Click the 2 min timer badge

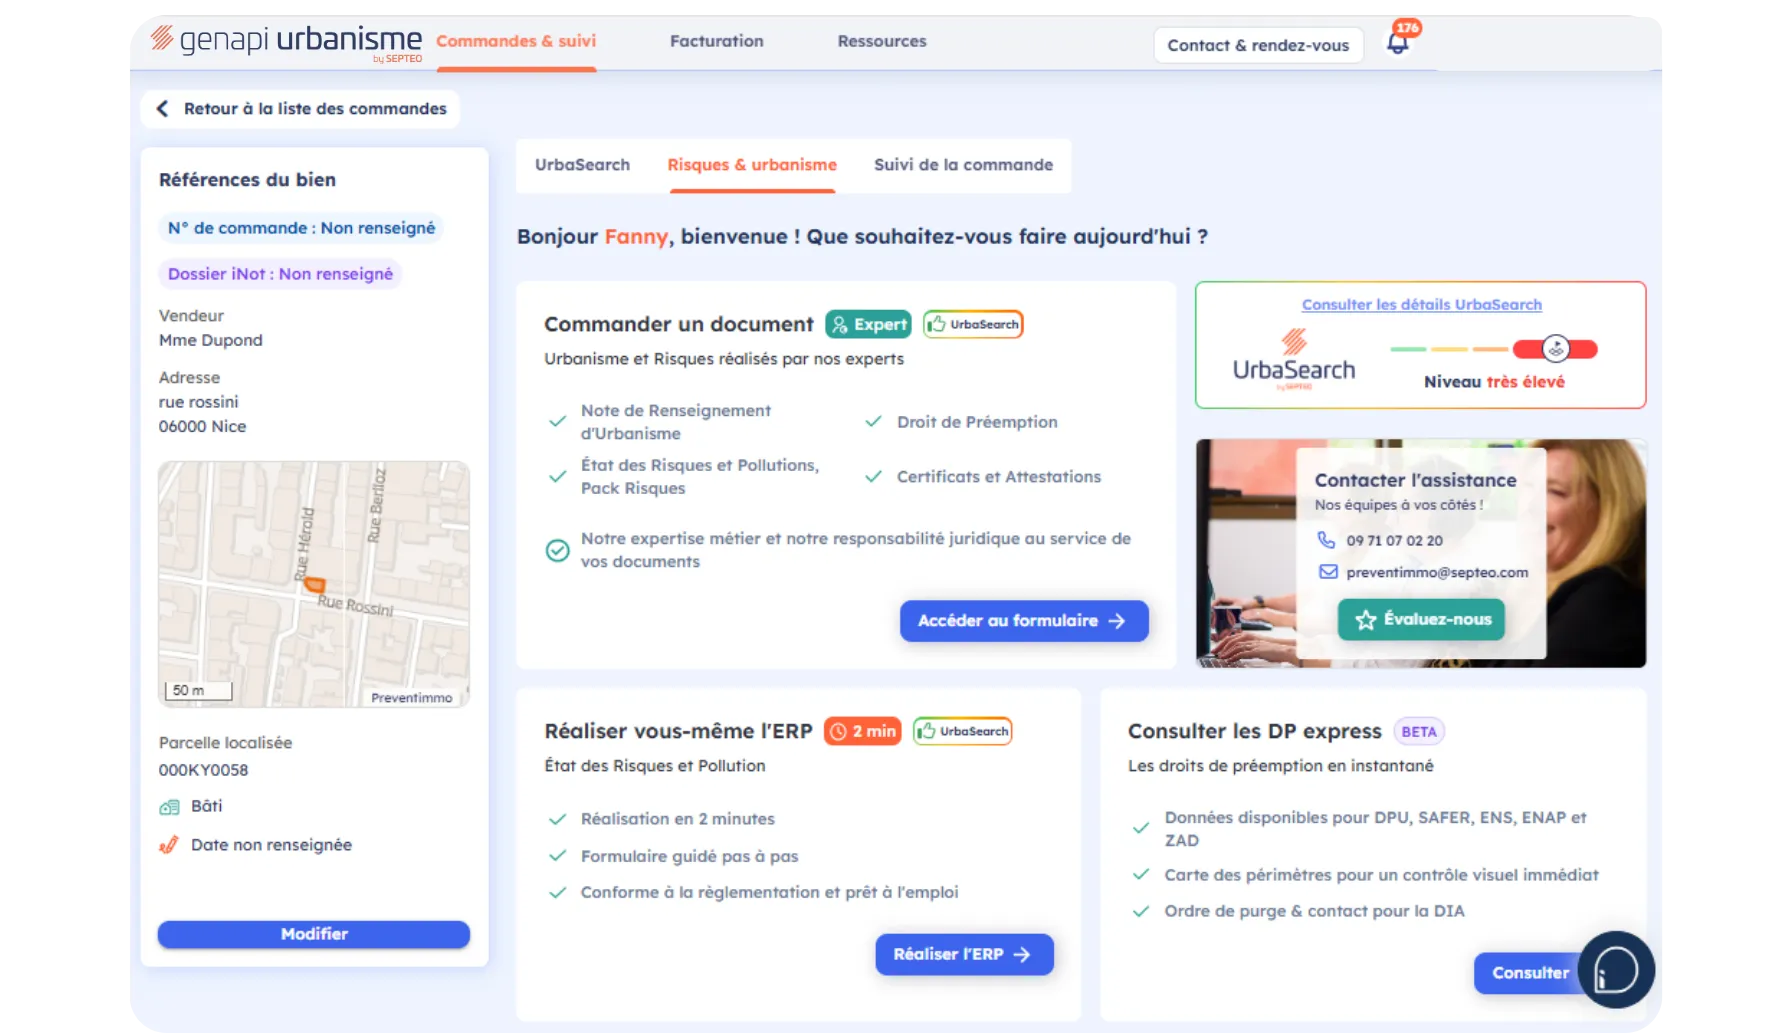862,731
